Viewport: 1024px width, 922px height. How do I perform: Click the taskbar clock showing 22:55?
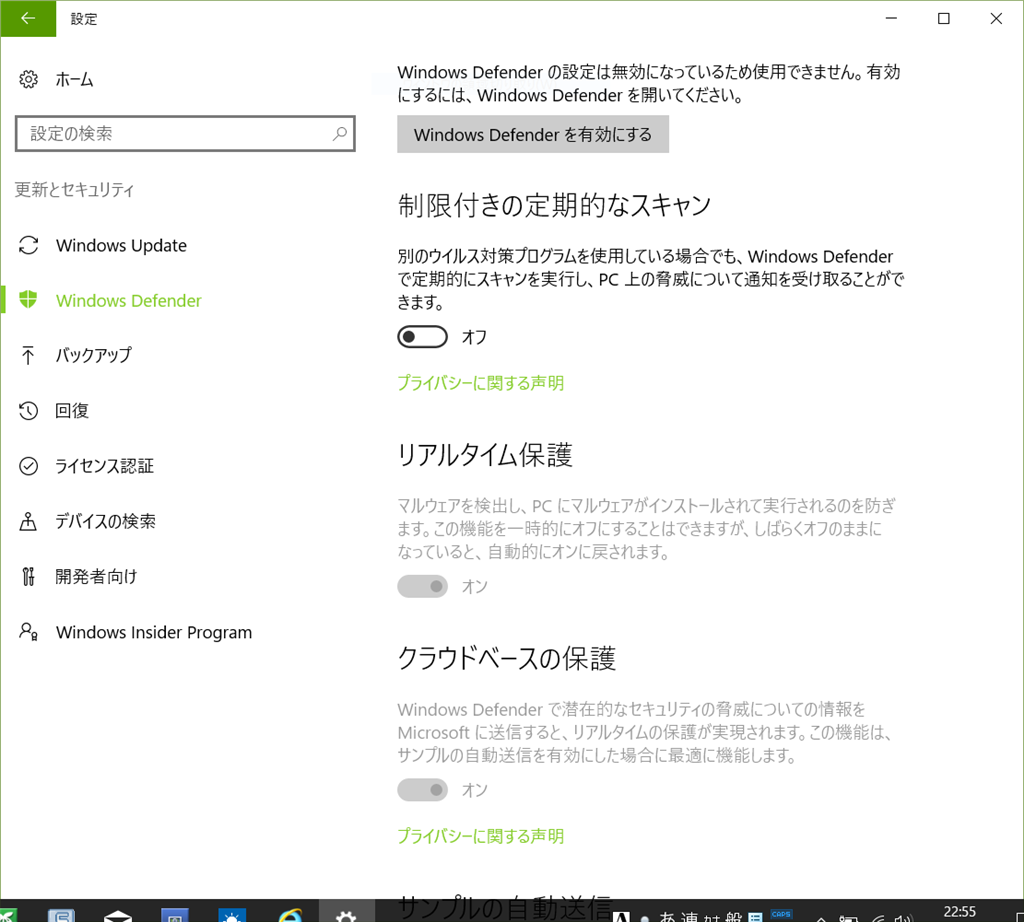(x=959, y=912)
